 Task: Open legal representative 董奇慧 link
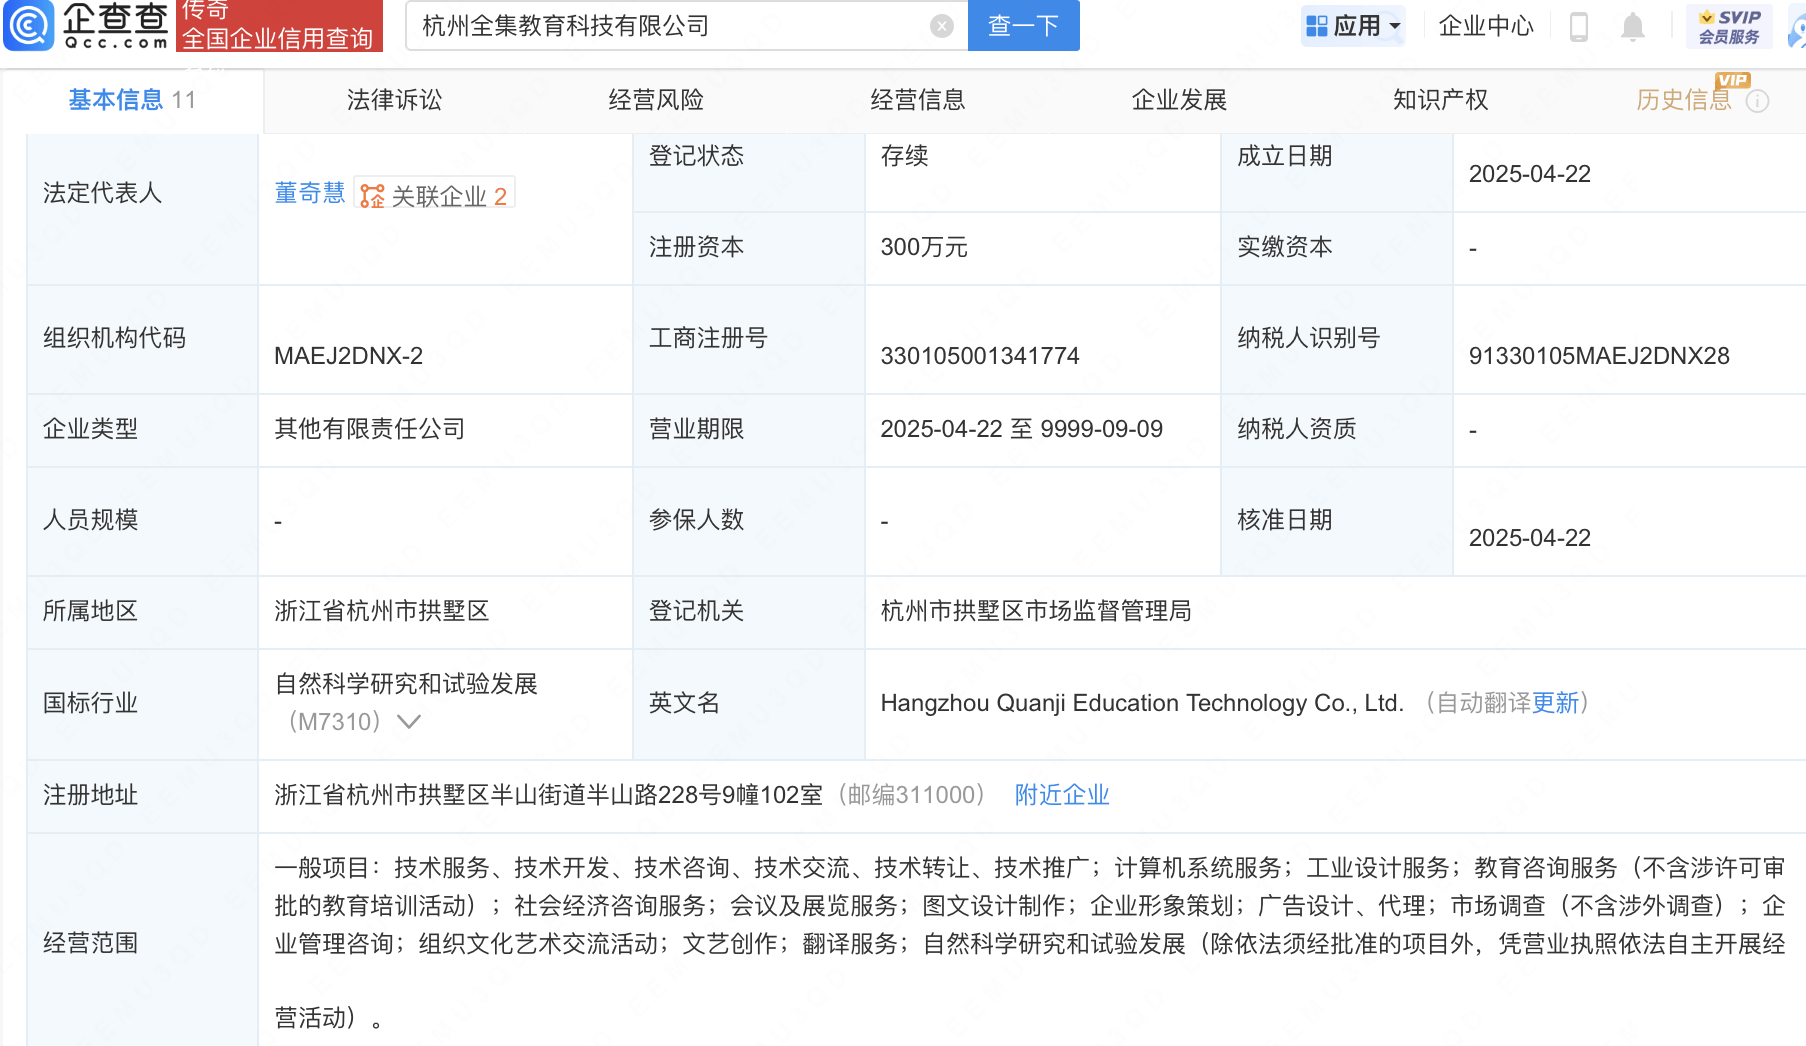coord(309,193)
